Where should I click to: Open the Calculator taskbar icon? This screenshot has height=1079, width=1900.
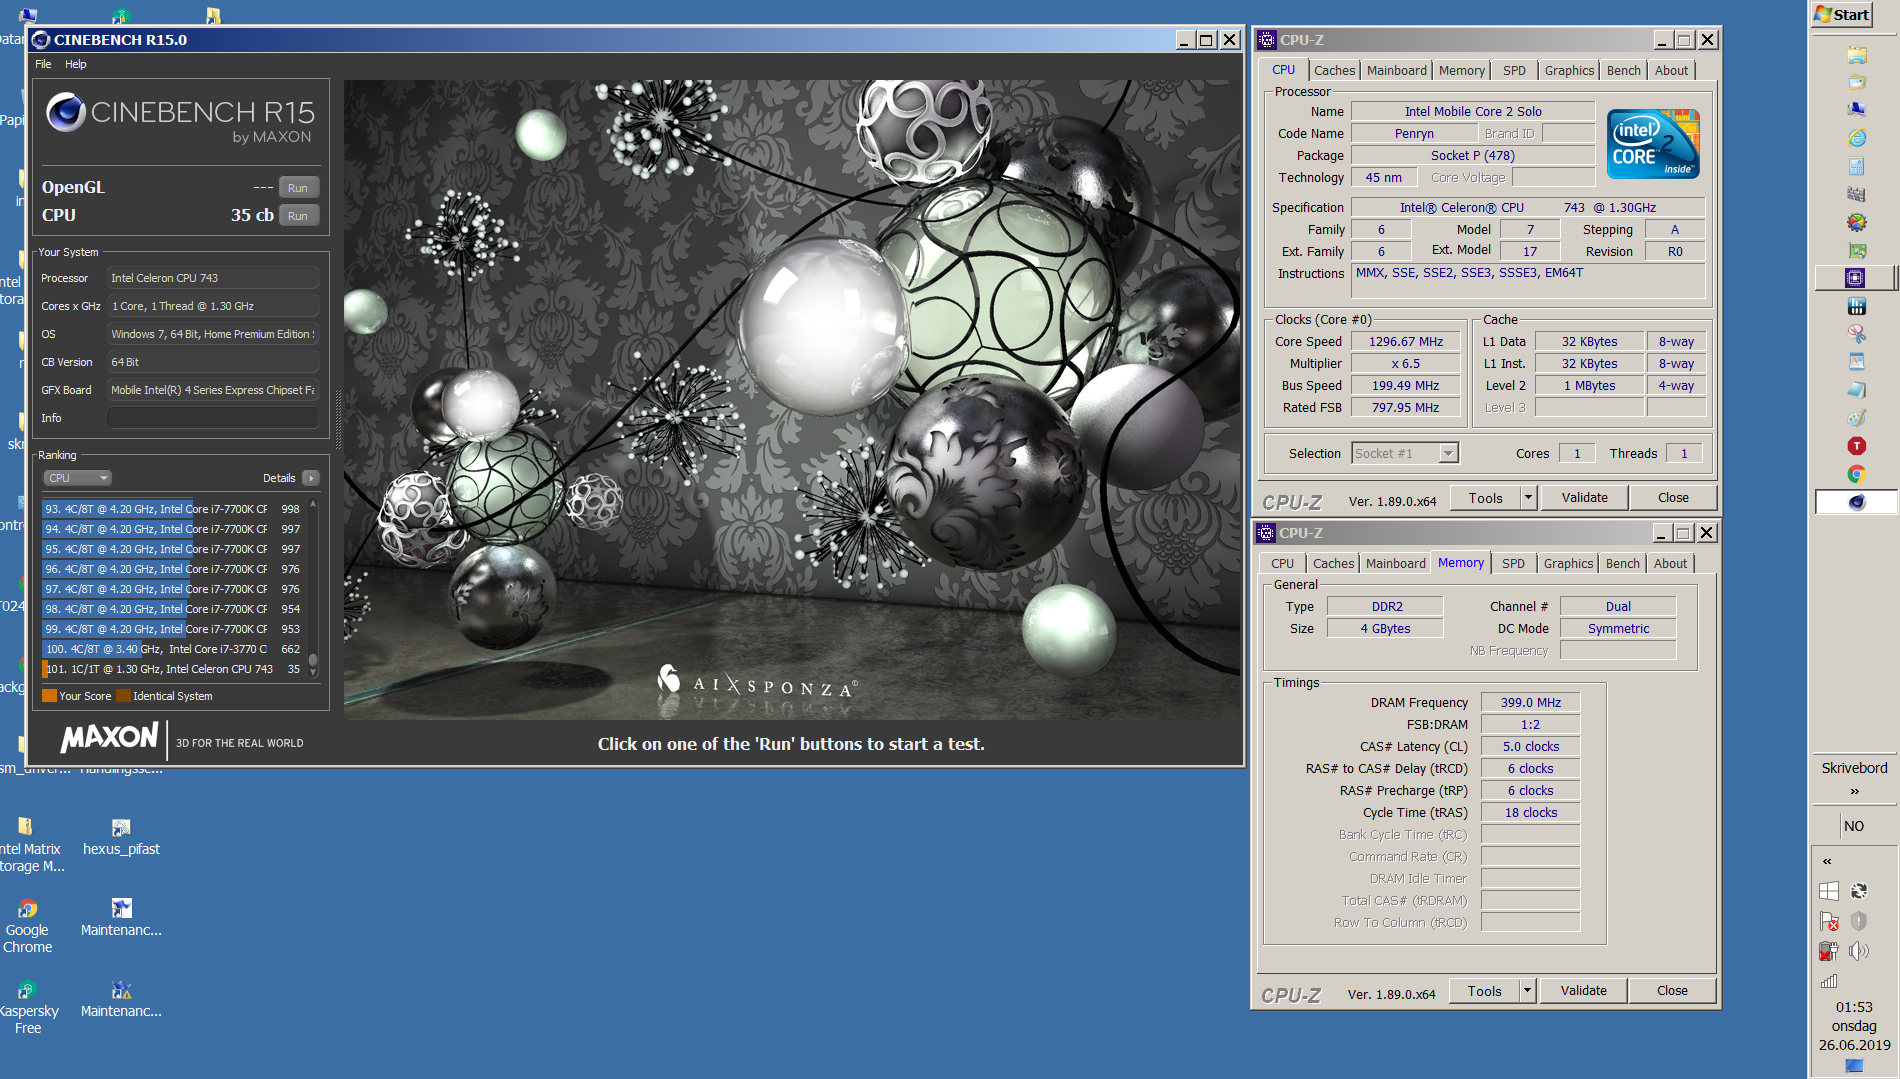pyautogui.click(x=1857, y=166)
